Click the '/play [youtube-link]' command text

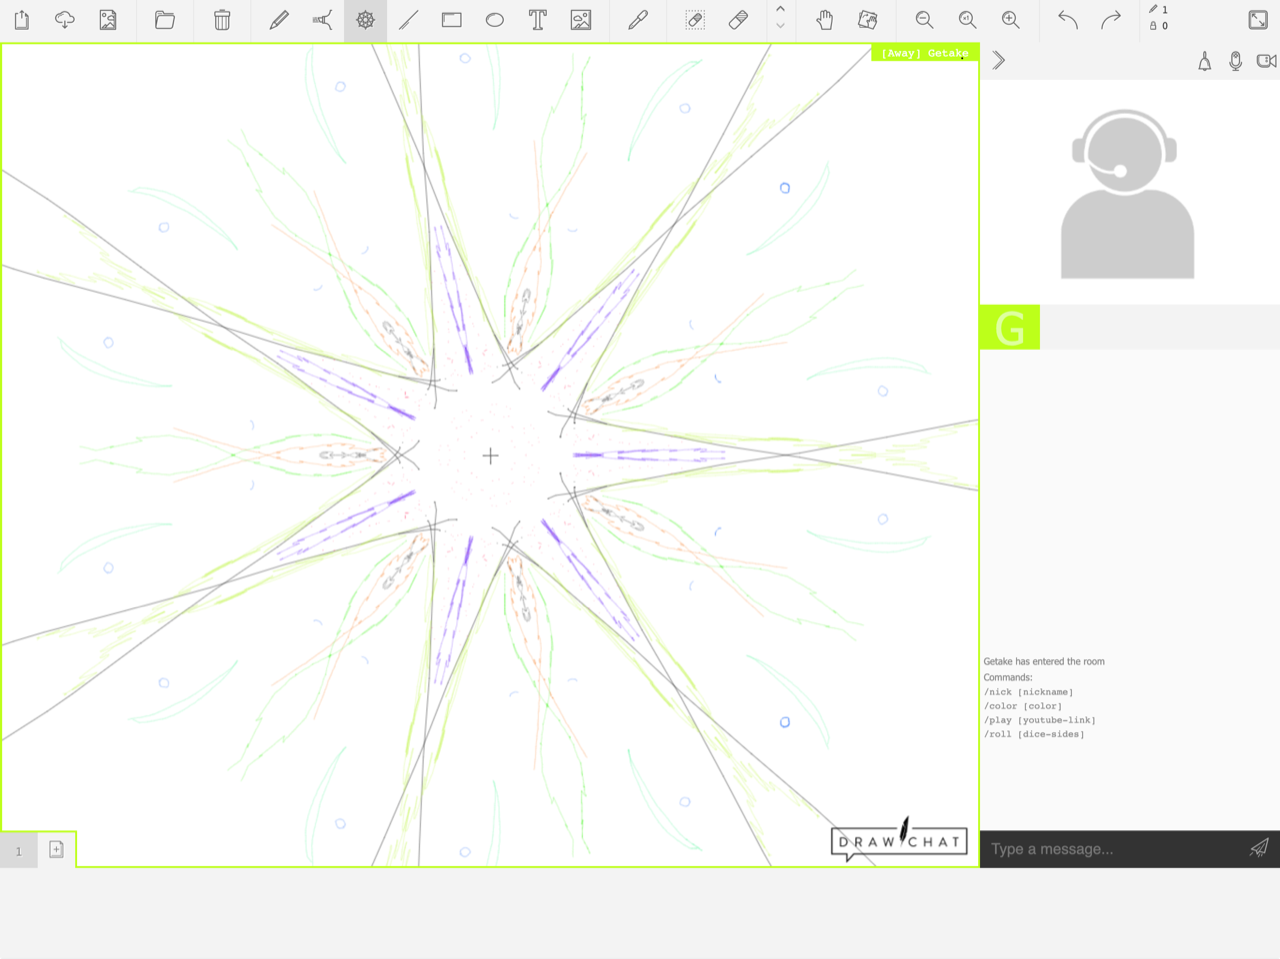(x=1039, y=720)
